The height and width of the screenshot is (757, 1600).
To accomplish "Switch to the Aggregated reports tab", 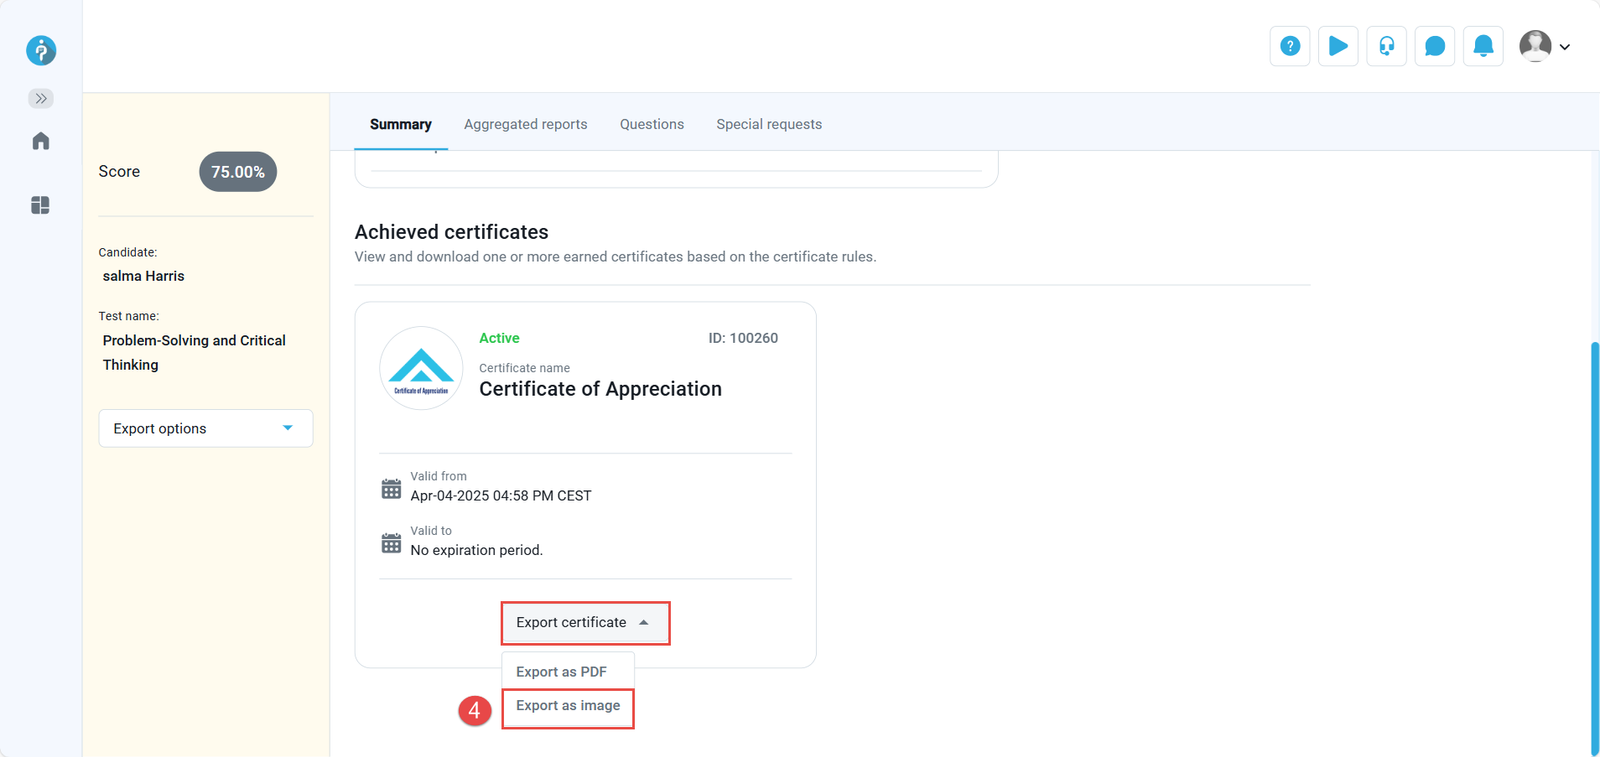I will (x=525, y=124).
